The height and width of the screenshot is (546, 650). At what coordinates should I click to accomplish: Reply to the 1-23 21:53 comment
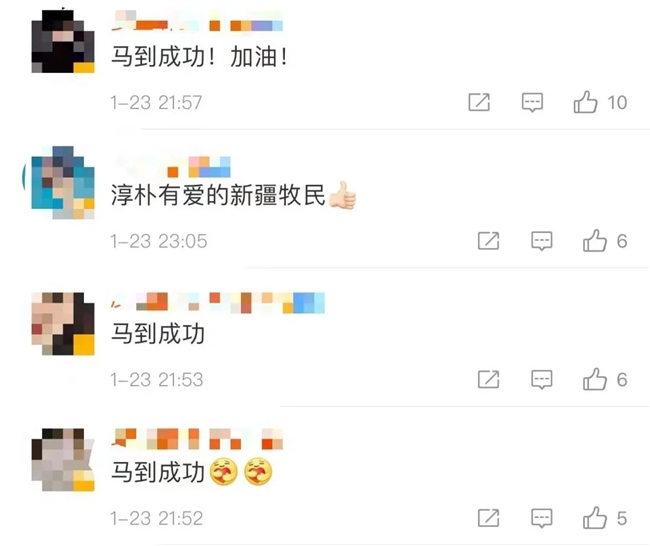tap(542, 379)
